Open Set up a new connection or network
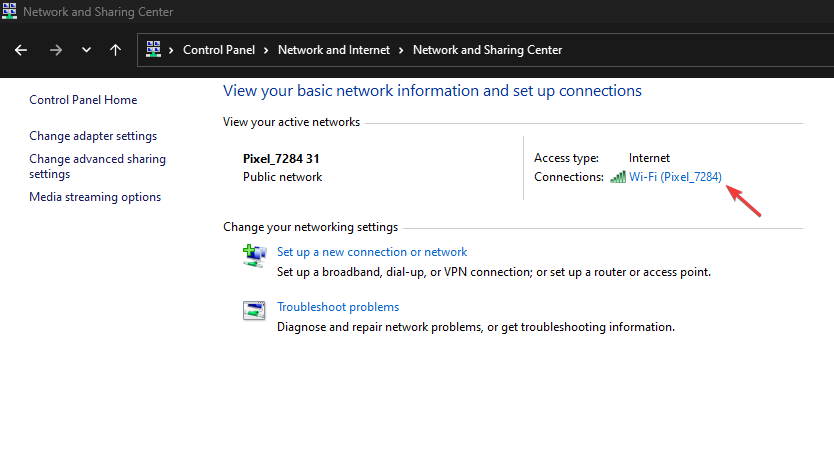Screen dimensions: 834x472 tap(372, 252)
